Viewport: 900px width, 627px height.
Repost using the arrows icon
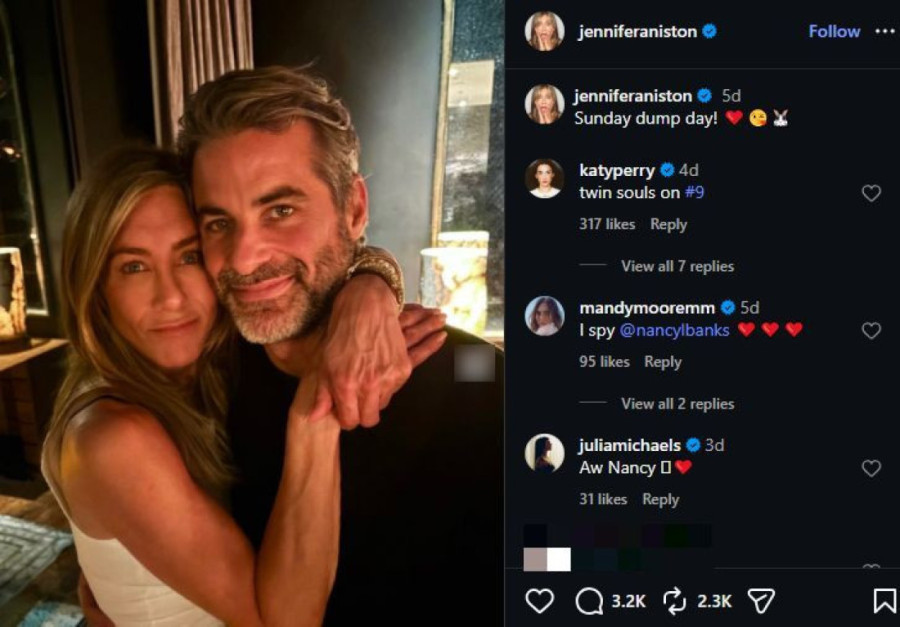point(675,600)
